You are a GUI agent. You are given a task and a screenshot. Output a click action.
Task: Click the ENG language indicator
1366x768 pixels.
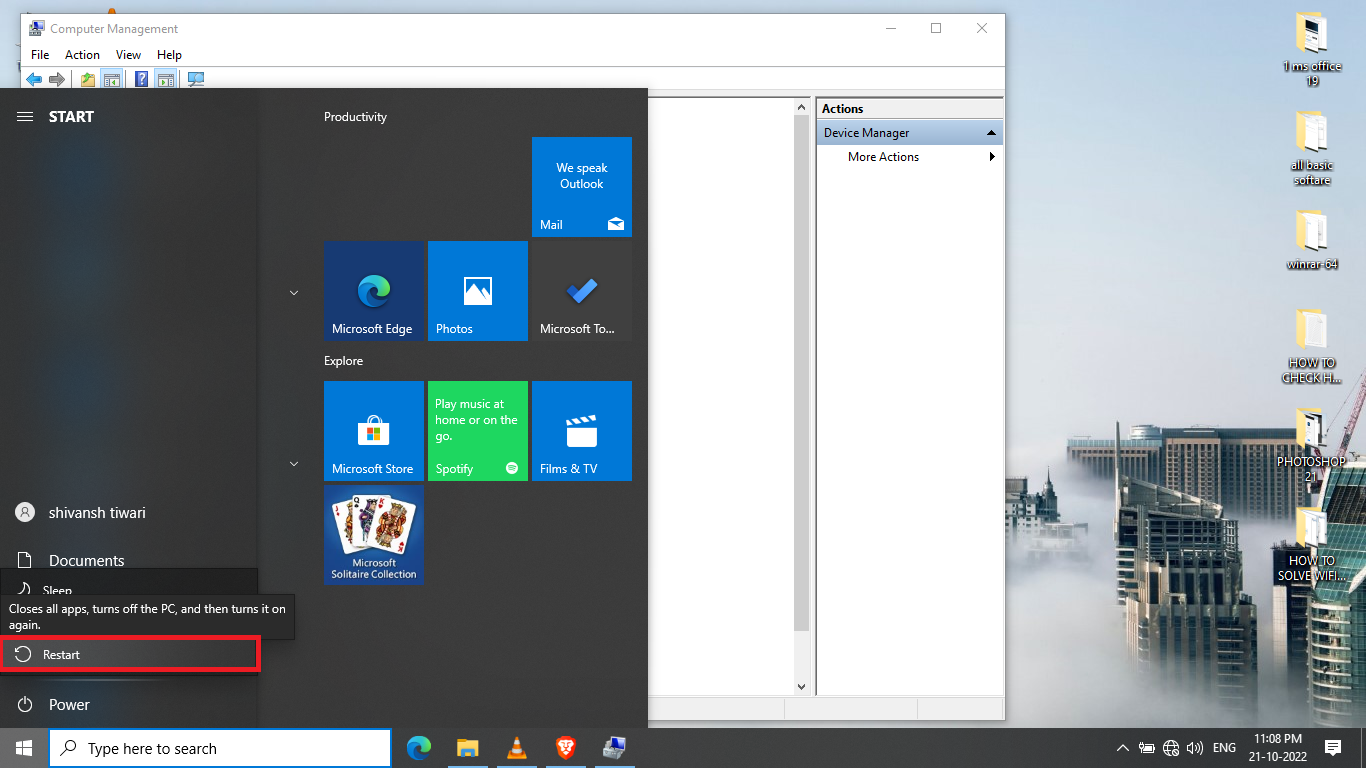1224,748
